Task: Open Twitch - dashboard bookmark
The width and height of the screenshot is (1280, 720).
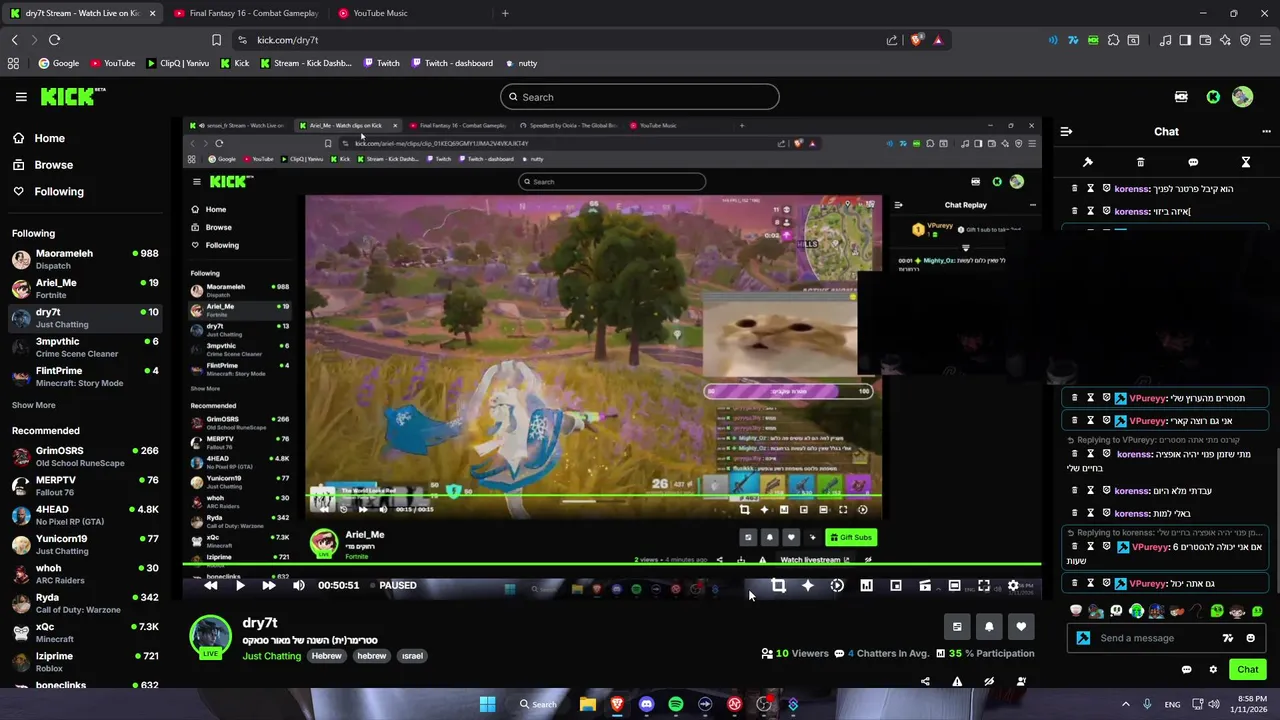Action: pyautogui.click(x=451, y=63)
